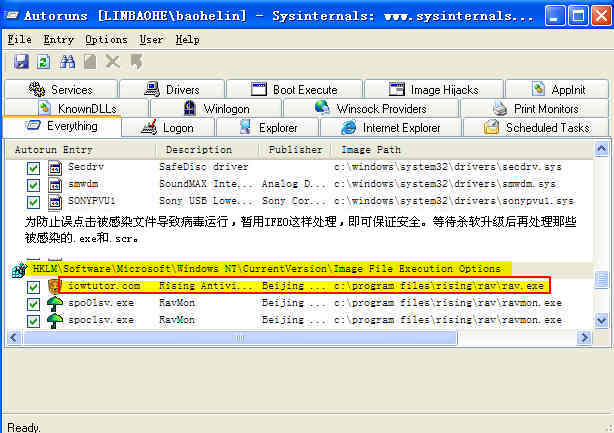Click the Refresh toolbar icon
This screenshot has height=433, width=614.
[43, 62]
